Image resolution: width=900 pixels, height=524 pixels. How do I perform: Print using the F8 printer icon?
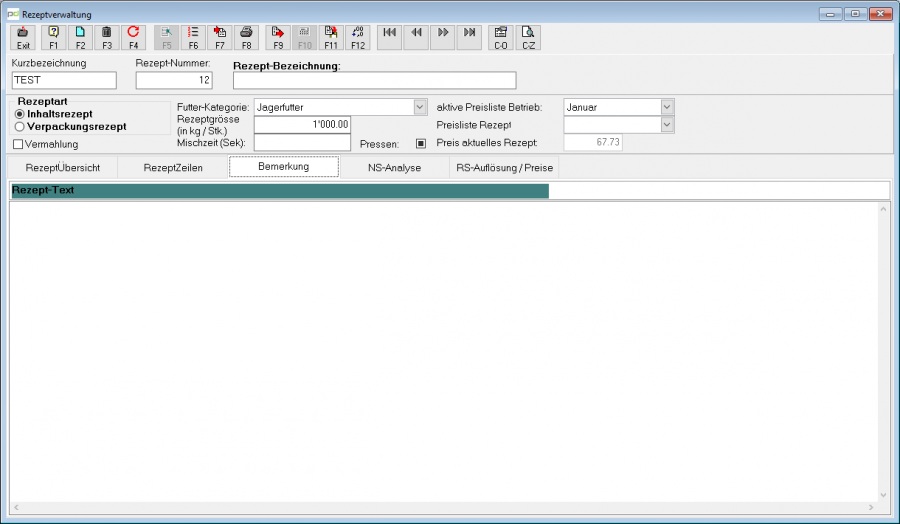click(x=246, y=38)
